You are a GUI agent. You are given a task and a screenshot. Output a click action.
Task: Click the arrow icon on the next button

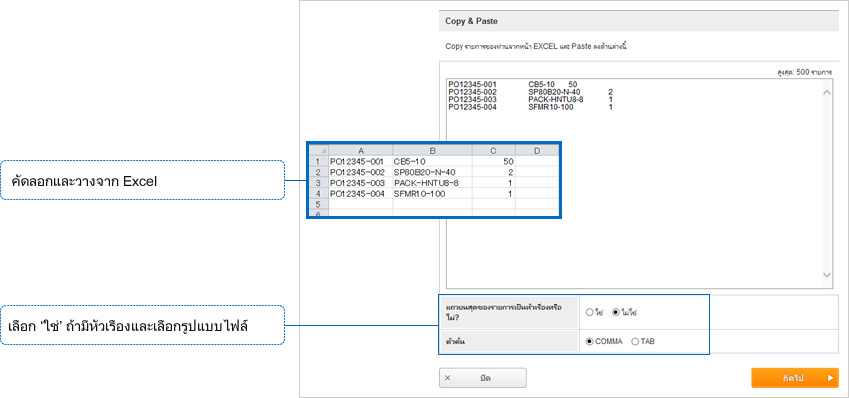tap(831, 378)
